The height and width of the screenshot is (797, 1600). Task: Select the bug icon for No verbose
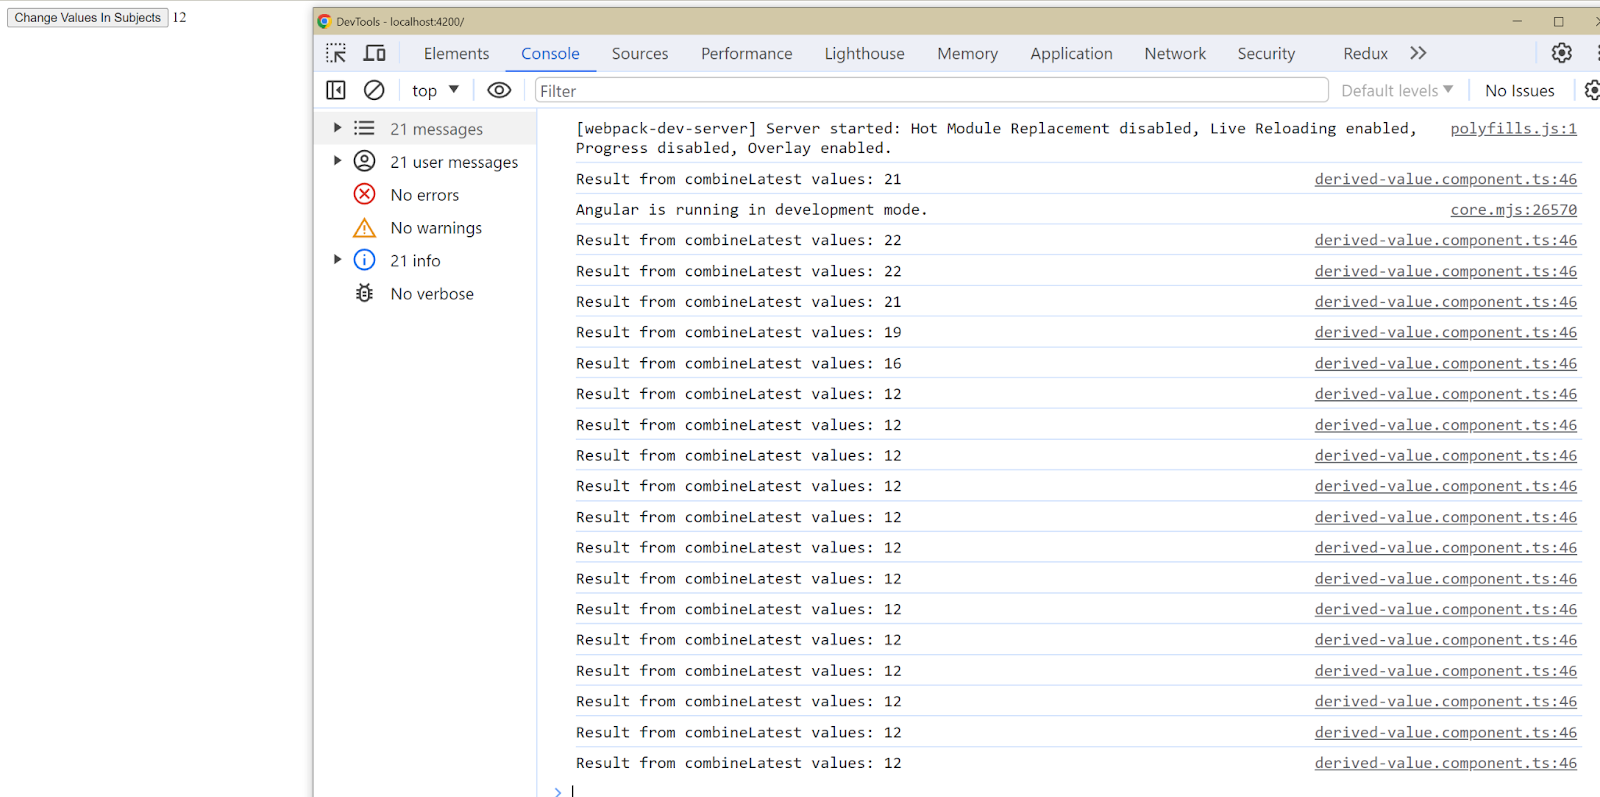point(365,293)
